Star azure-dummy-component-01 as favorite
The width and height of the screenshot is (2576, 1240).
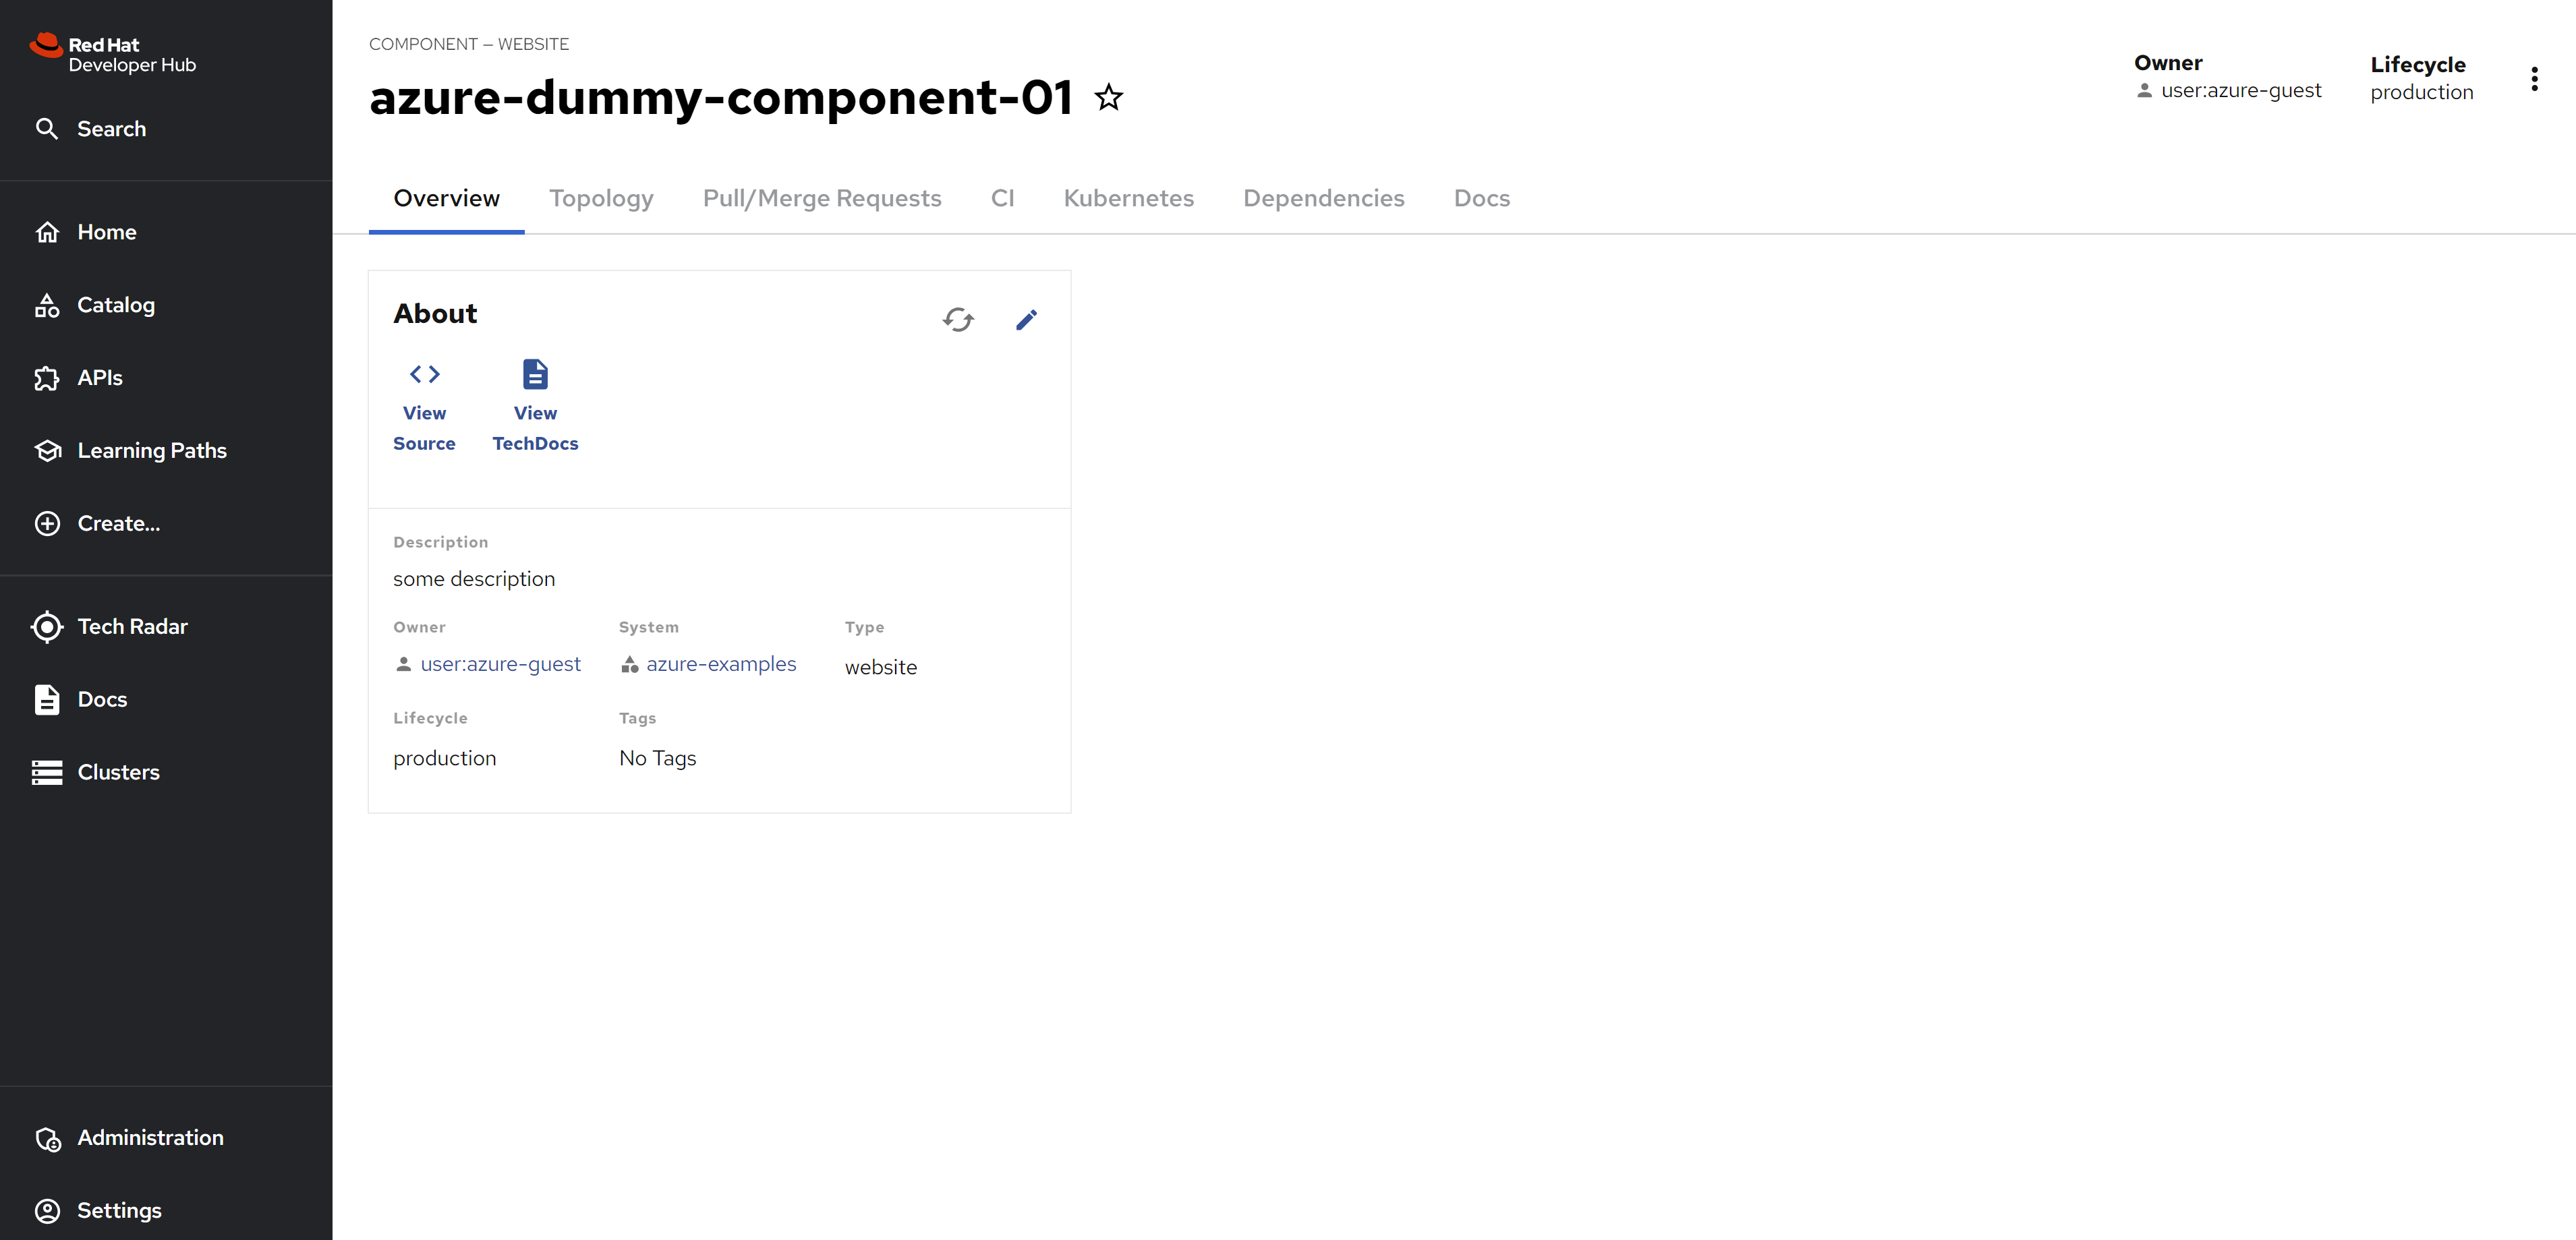(1108, 98)
